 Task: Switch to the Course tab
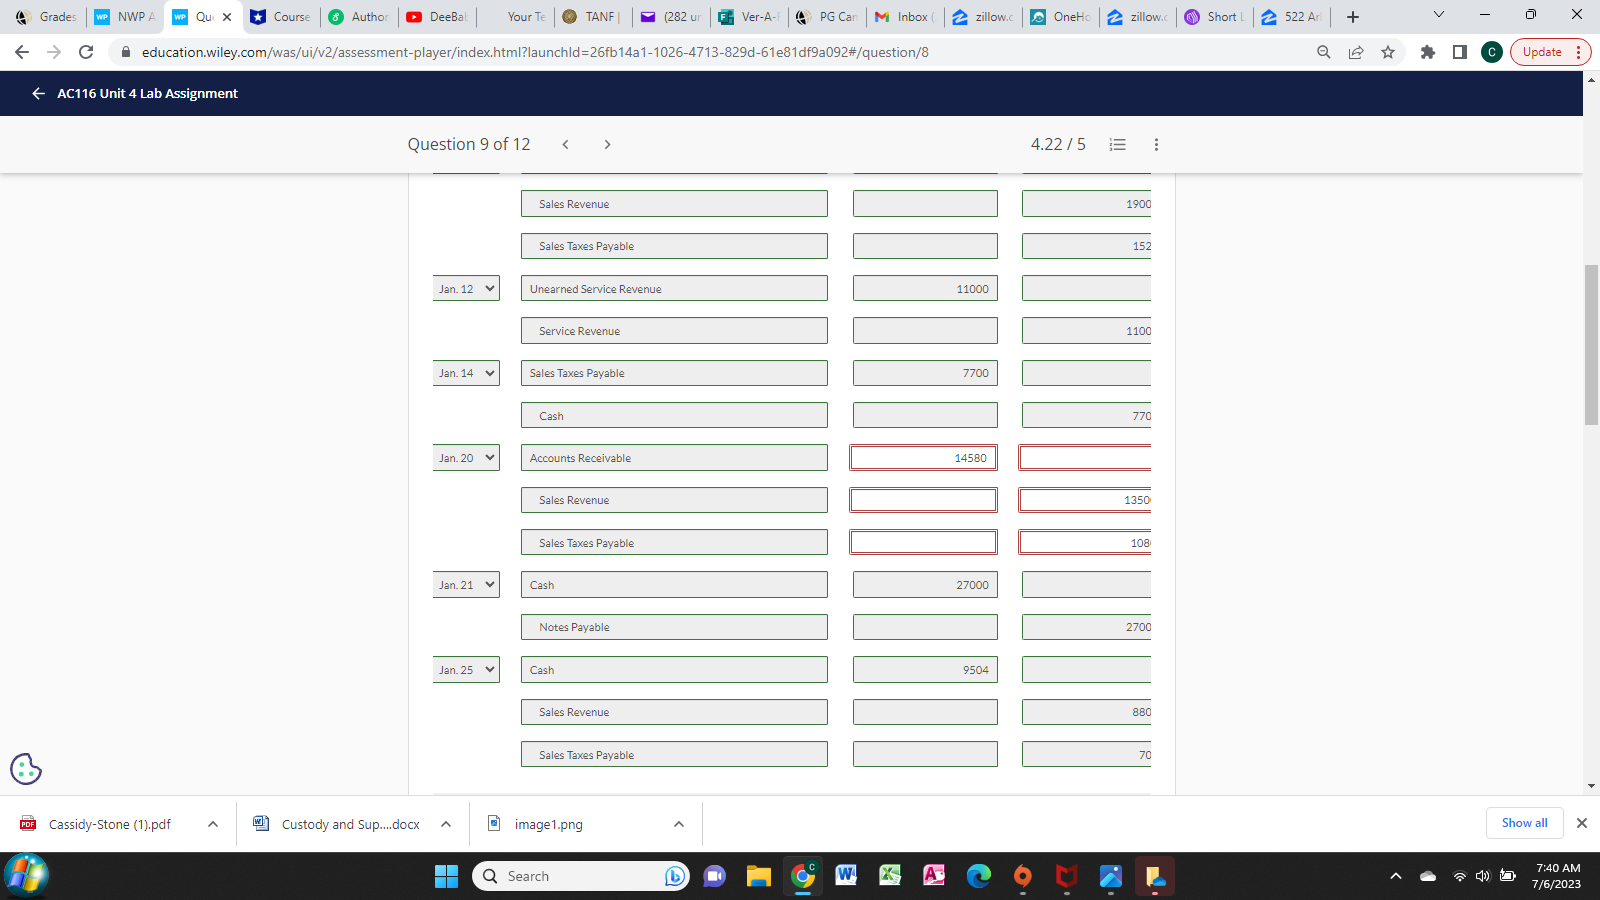click(281, 16)
